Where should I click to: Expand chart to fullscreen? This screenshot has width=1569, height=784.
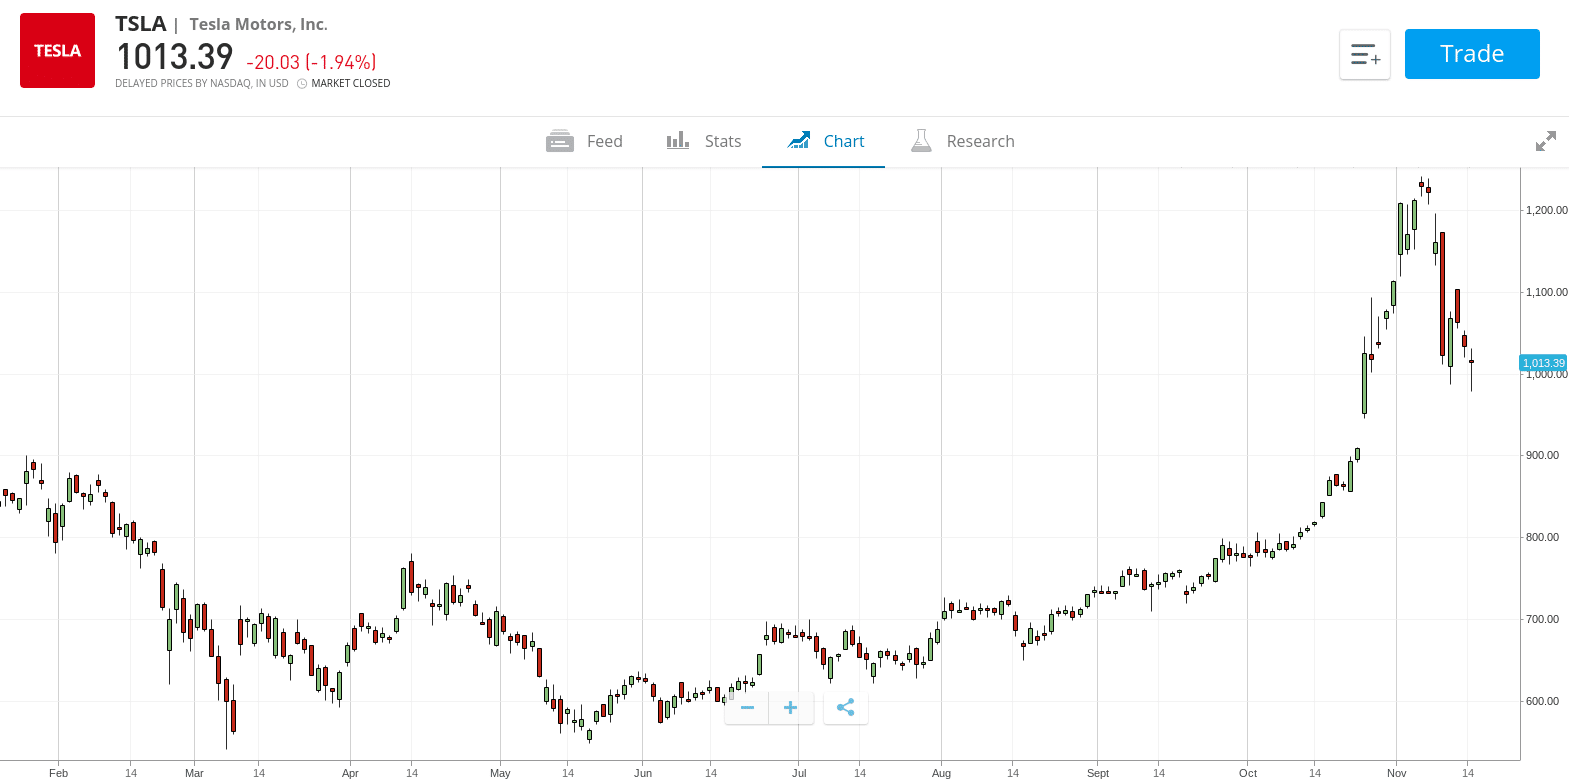[x=1546, y=141]
